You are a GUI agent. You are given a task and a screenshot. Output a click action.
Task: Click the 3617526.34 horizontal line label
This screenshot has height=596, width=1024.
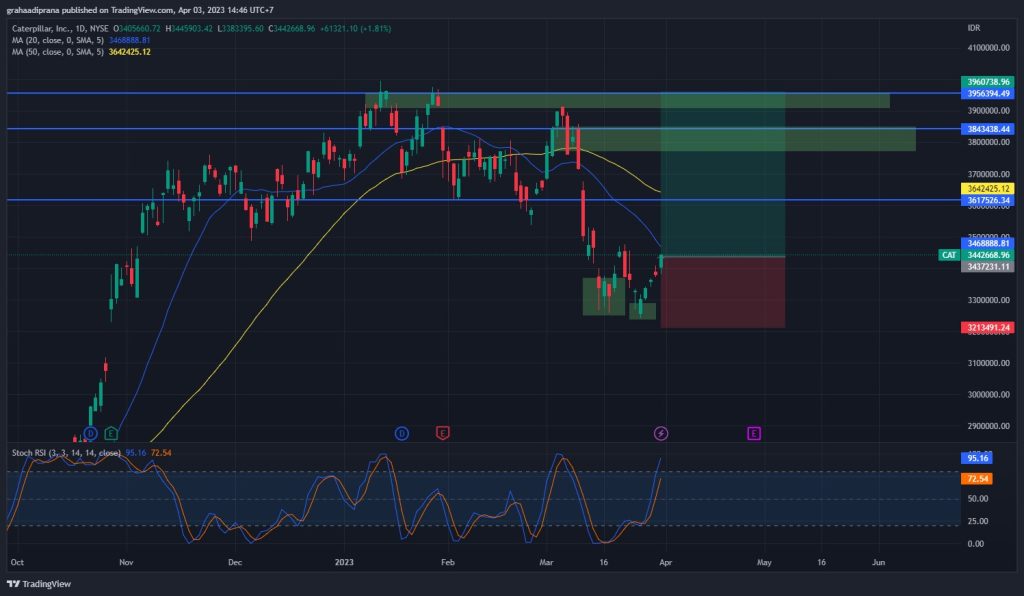(987, 200)
